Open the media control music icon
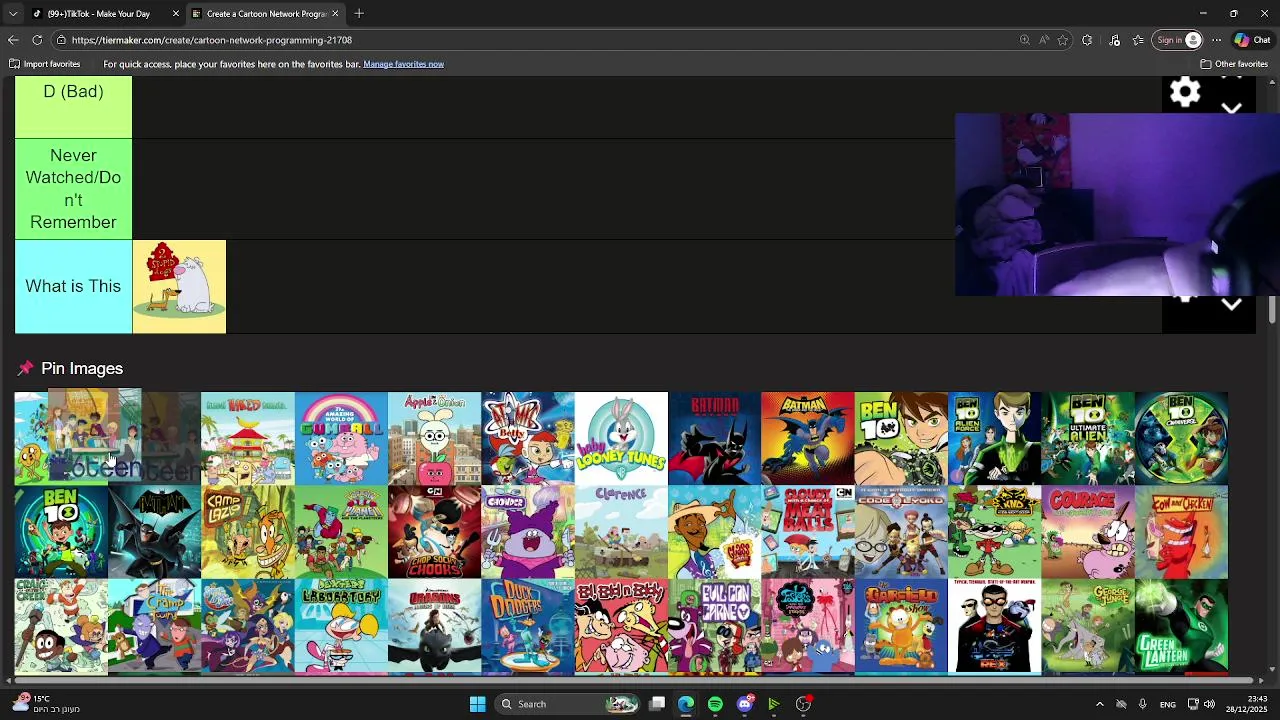The width and height of the screenshot is (1280, 720). point(1115,40)
